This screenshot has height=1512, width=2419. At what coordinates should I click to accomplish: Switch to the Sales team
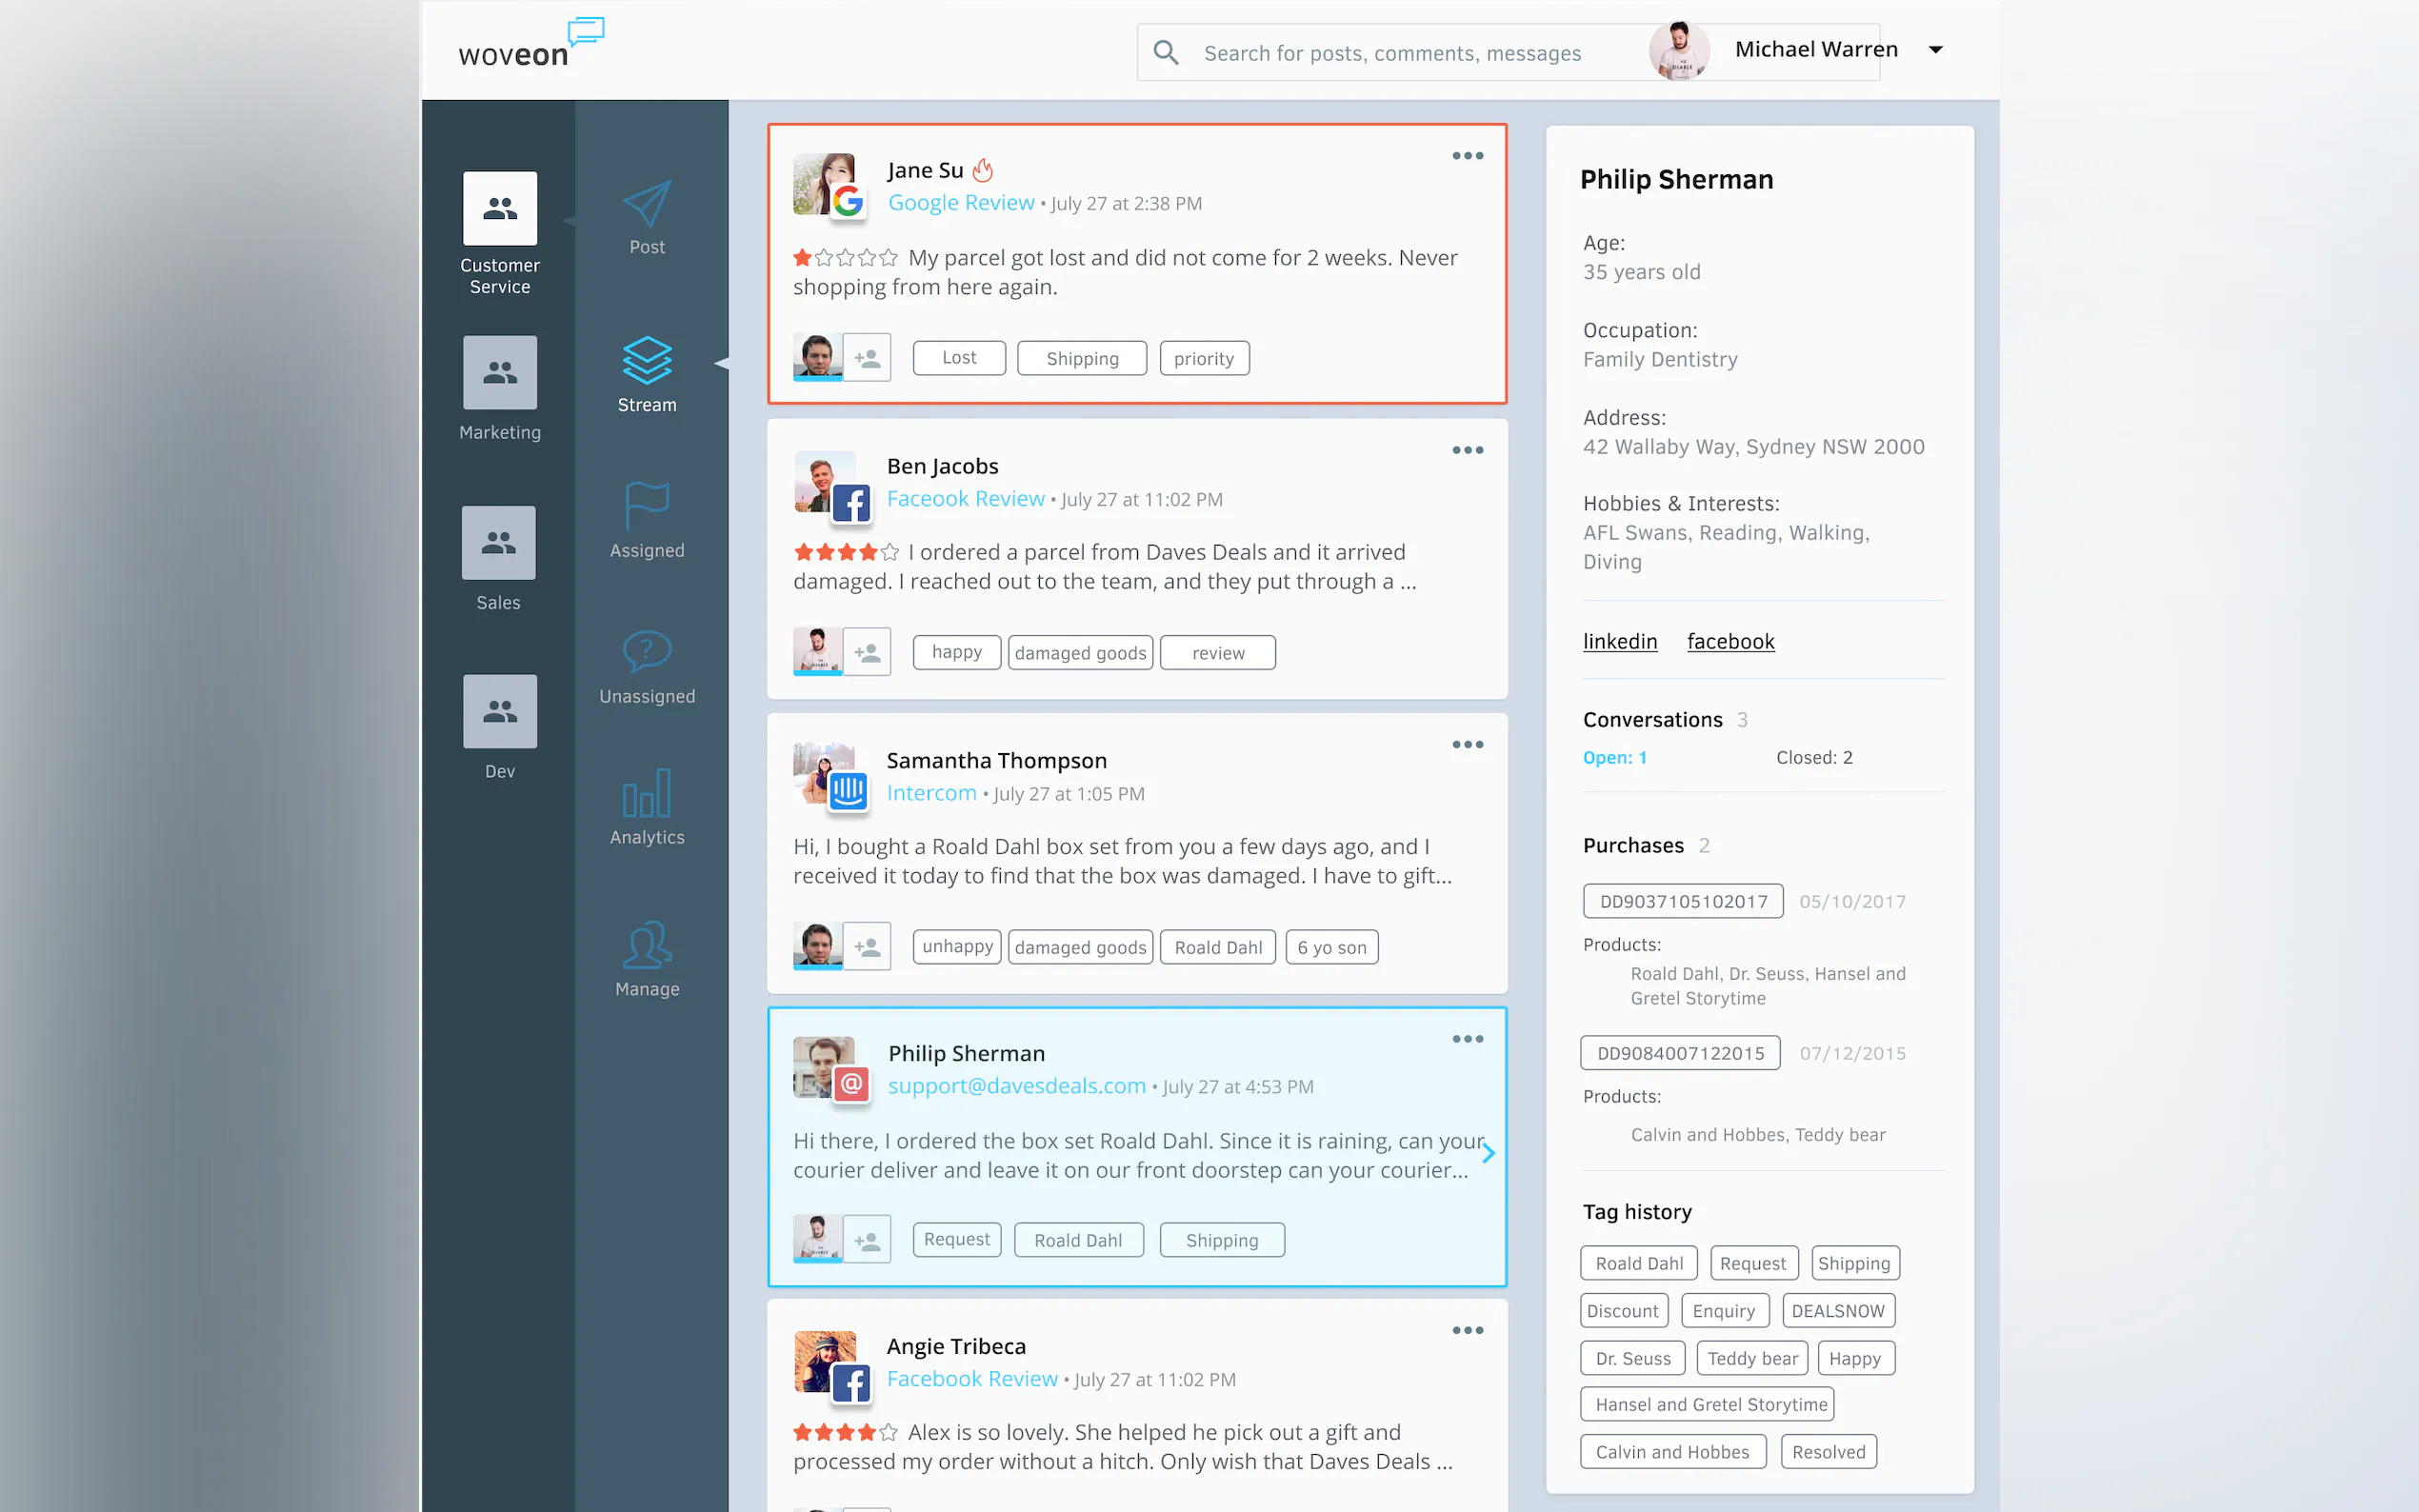(x=498, y=543)
